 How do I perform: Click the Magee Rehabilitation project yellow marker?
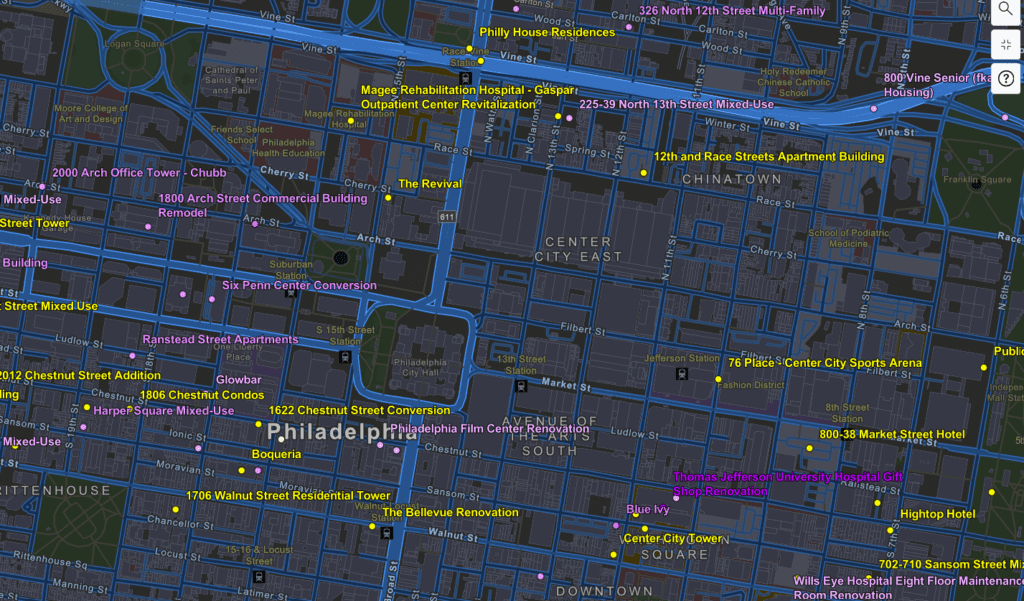[351, 121]
